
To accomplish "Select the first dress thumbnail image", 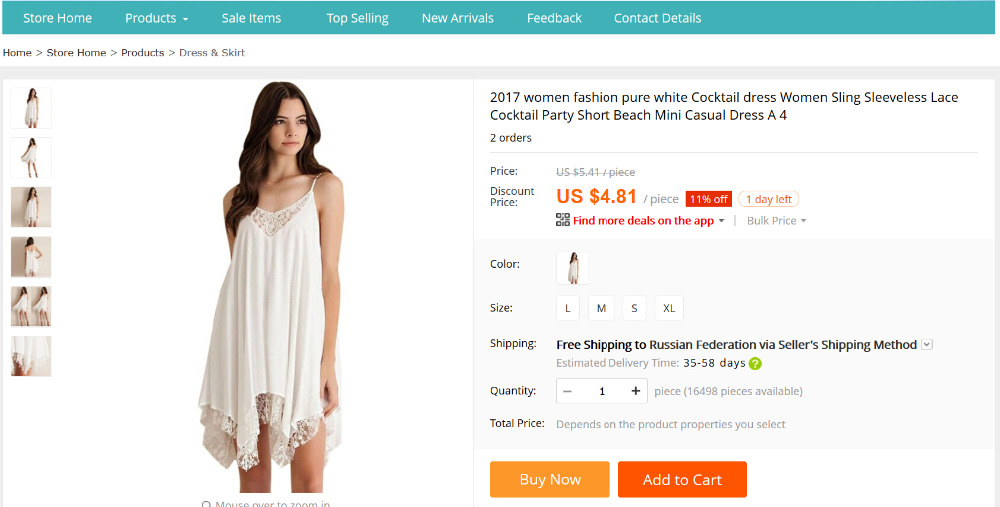I will 31,108.
